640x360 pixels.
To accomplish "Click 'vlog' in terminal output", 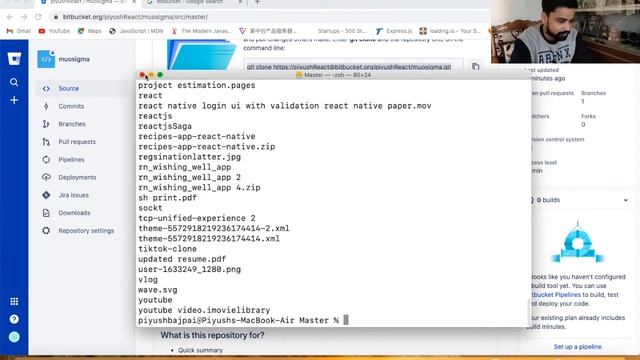I will 148,280.
